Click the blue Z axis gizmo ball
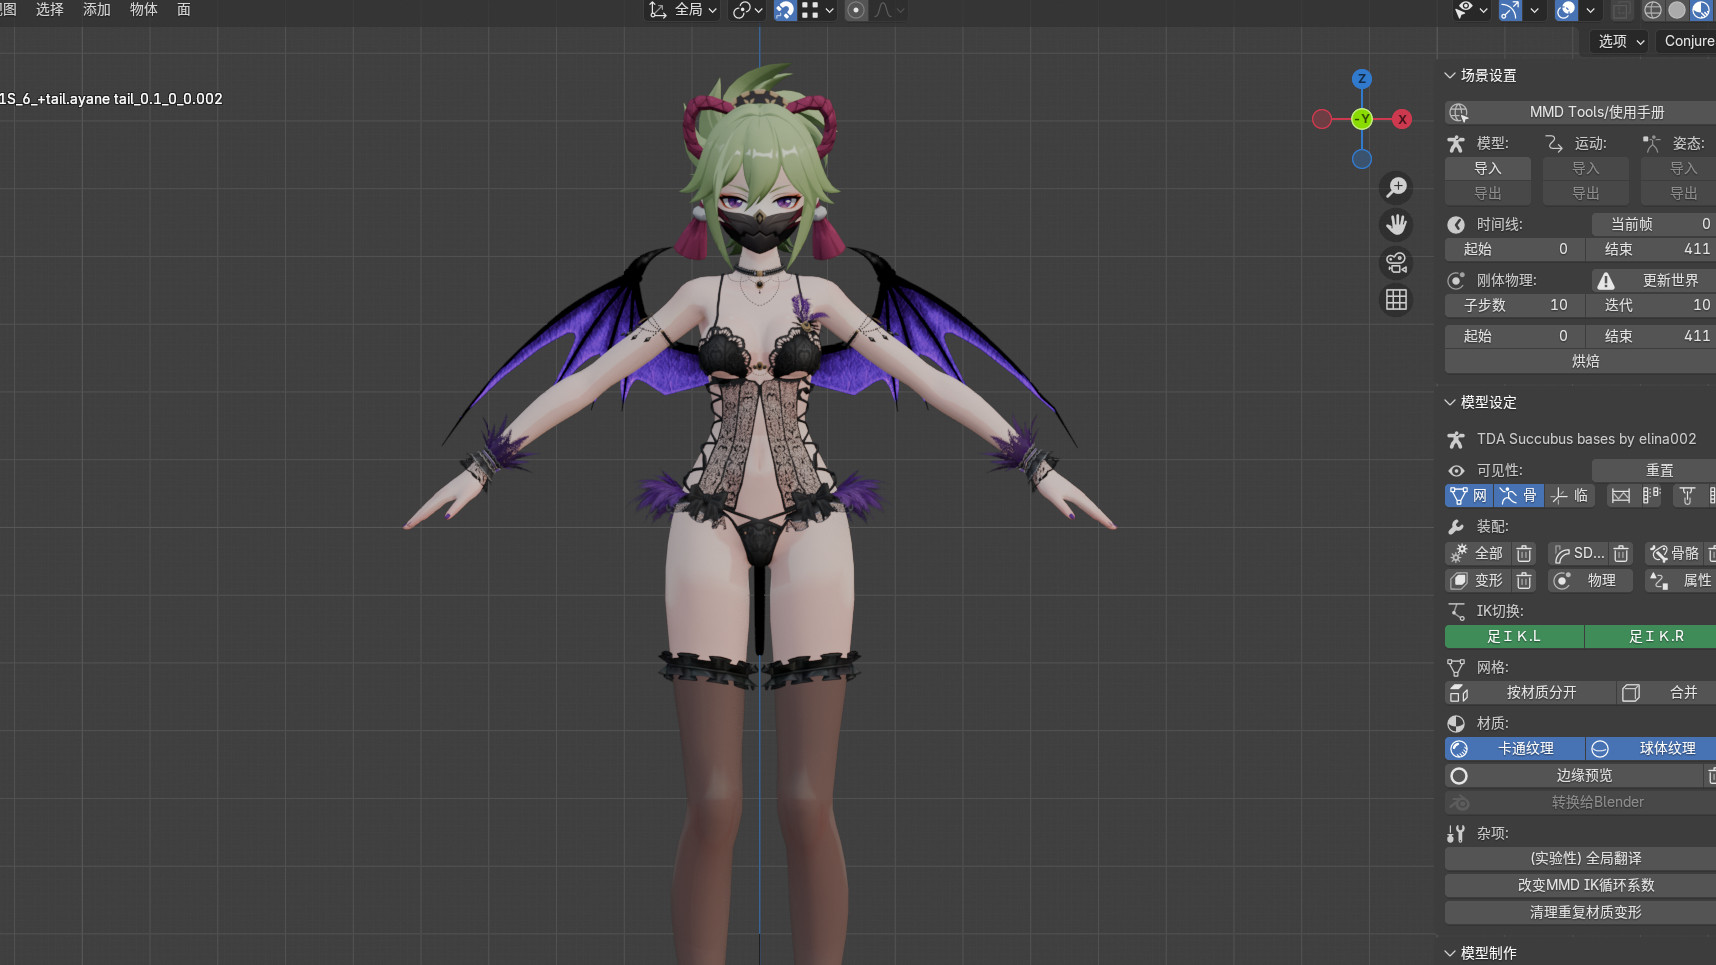Image resolution: width=1716 pixels, height=965 pixels. (x=1361, y=79)
